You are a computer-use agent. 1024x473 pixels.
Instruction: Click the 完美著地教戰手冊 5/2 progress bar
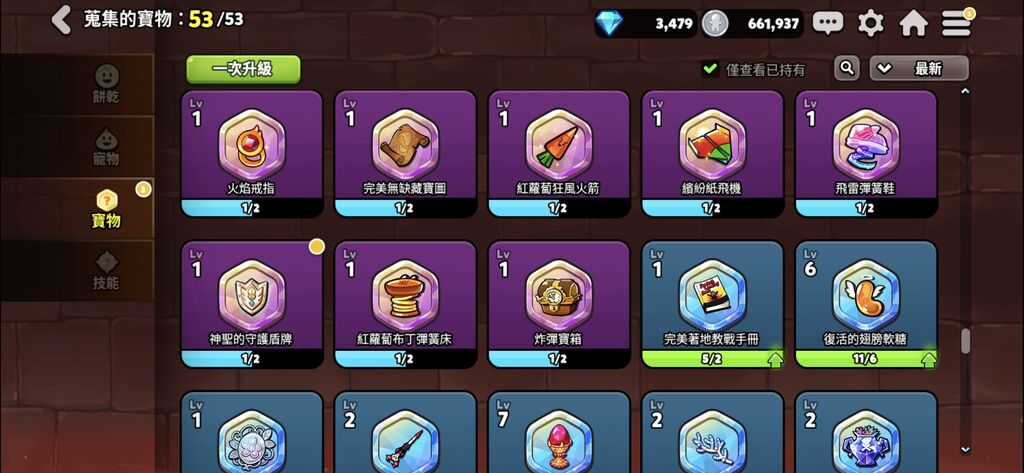tap(712, 359)
